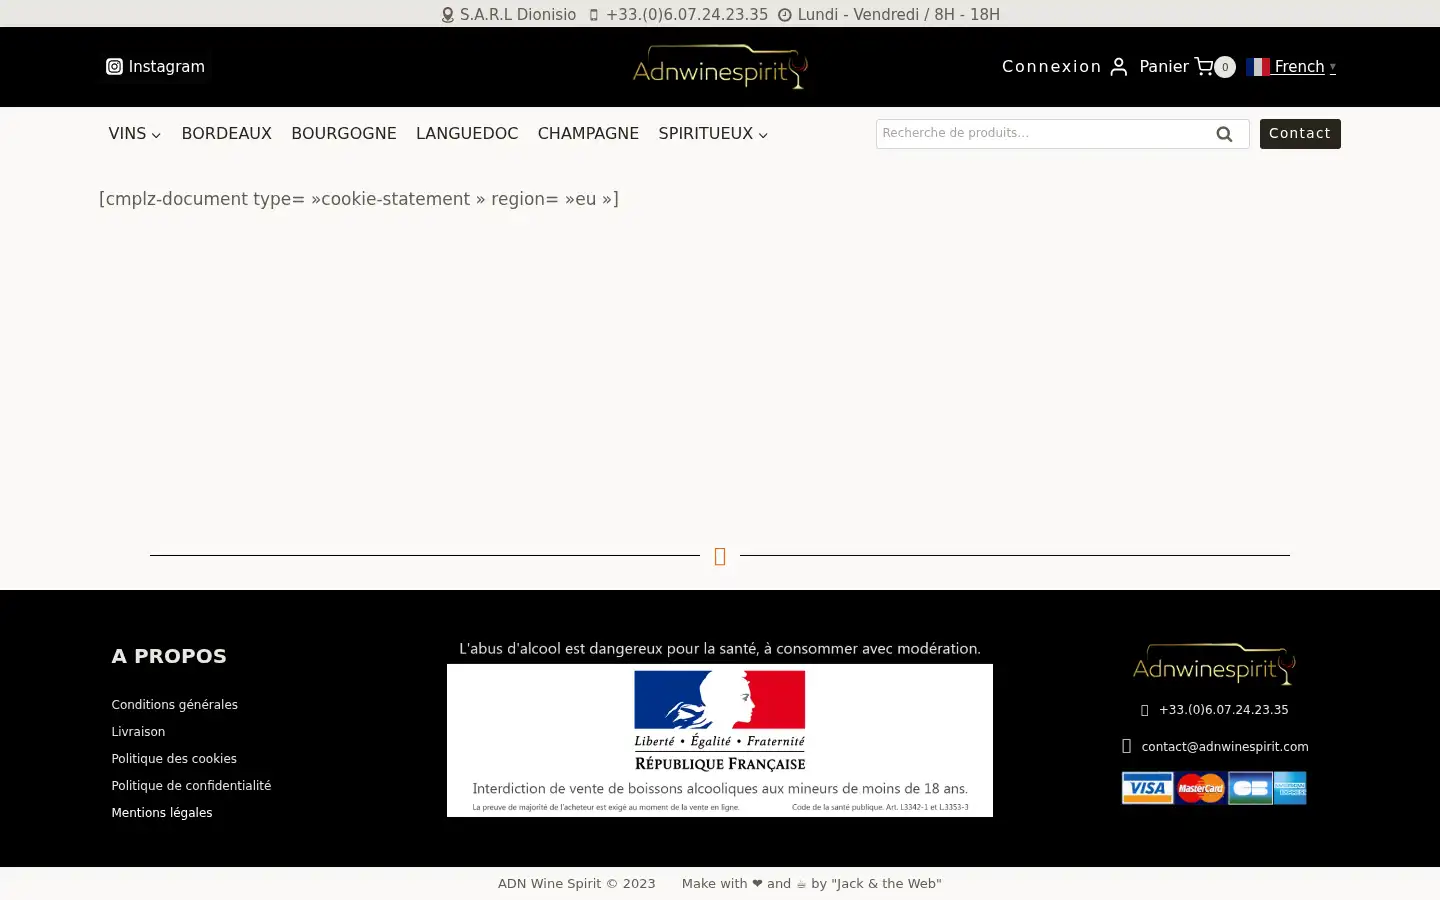Click the phone icon in top bar
1440x900 pixels.
point(594,15)
